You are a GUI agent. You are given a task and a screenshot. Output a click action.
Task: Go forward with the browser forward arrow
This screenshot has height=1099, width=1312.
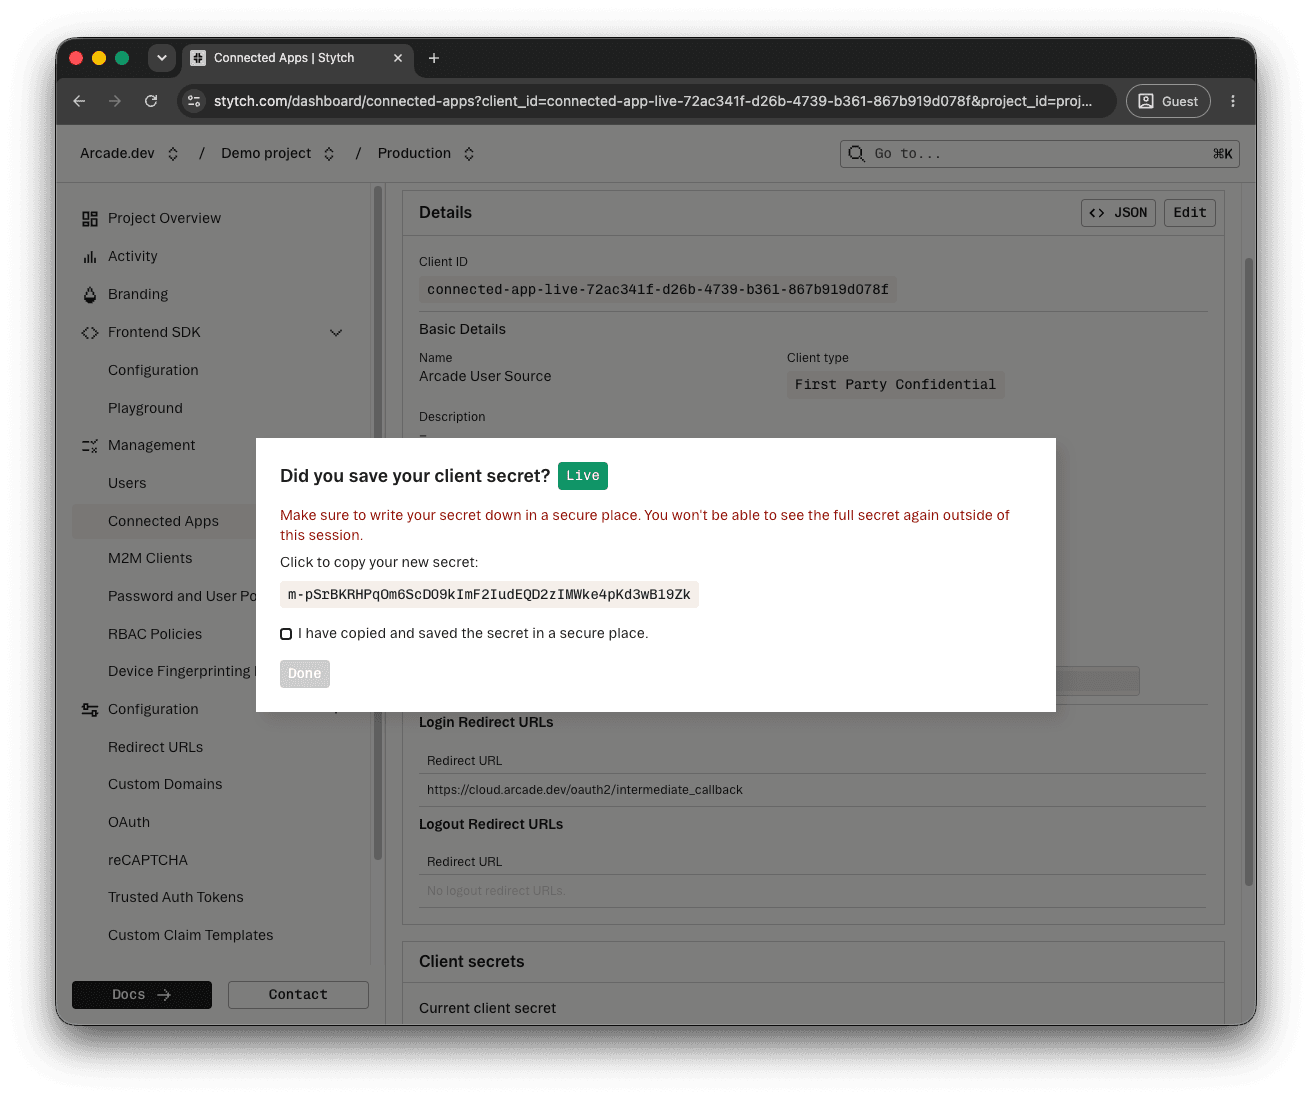115,101
